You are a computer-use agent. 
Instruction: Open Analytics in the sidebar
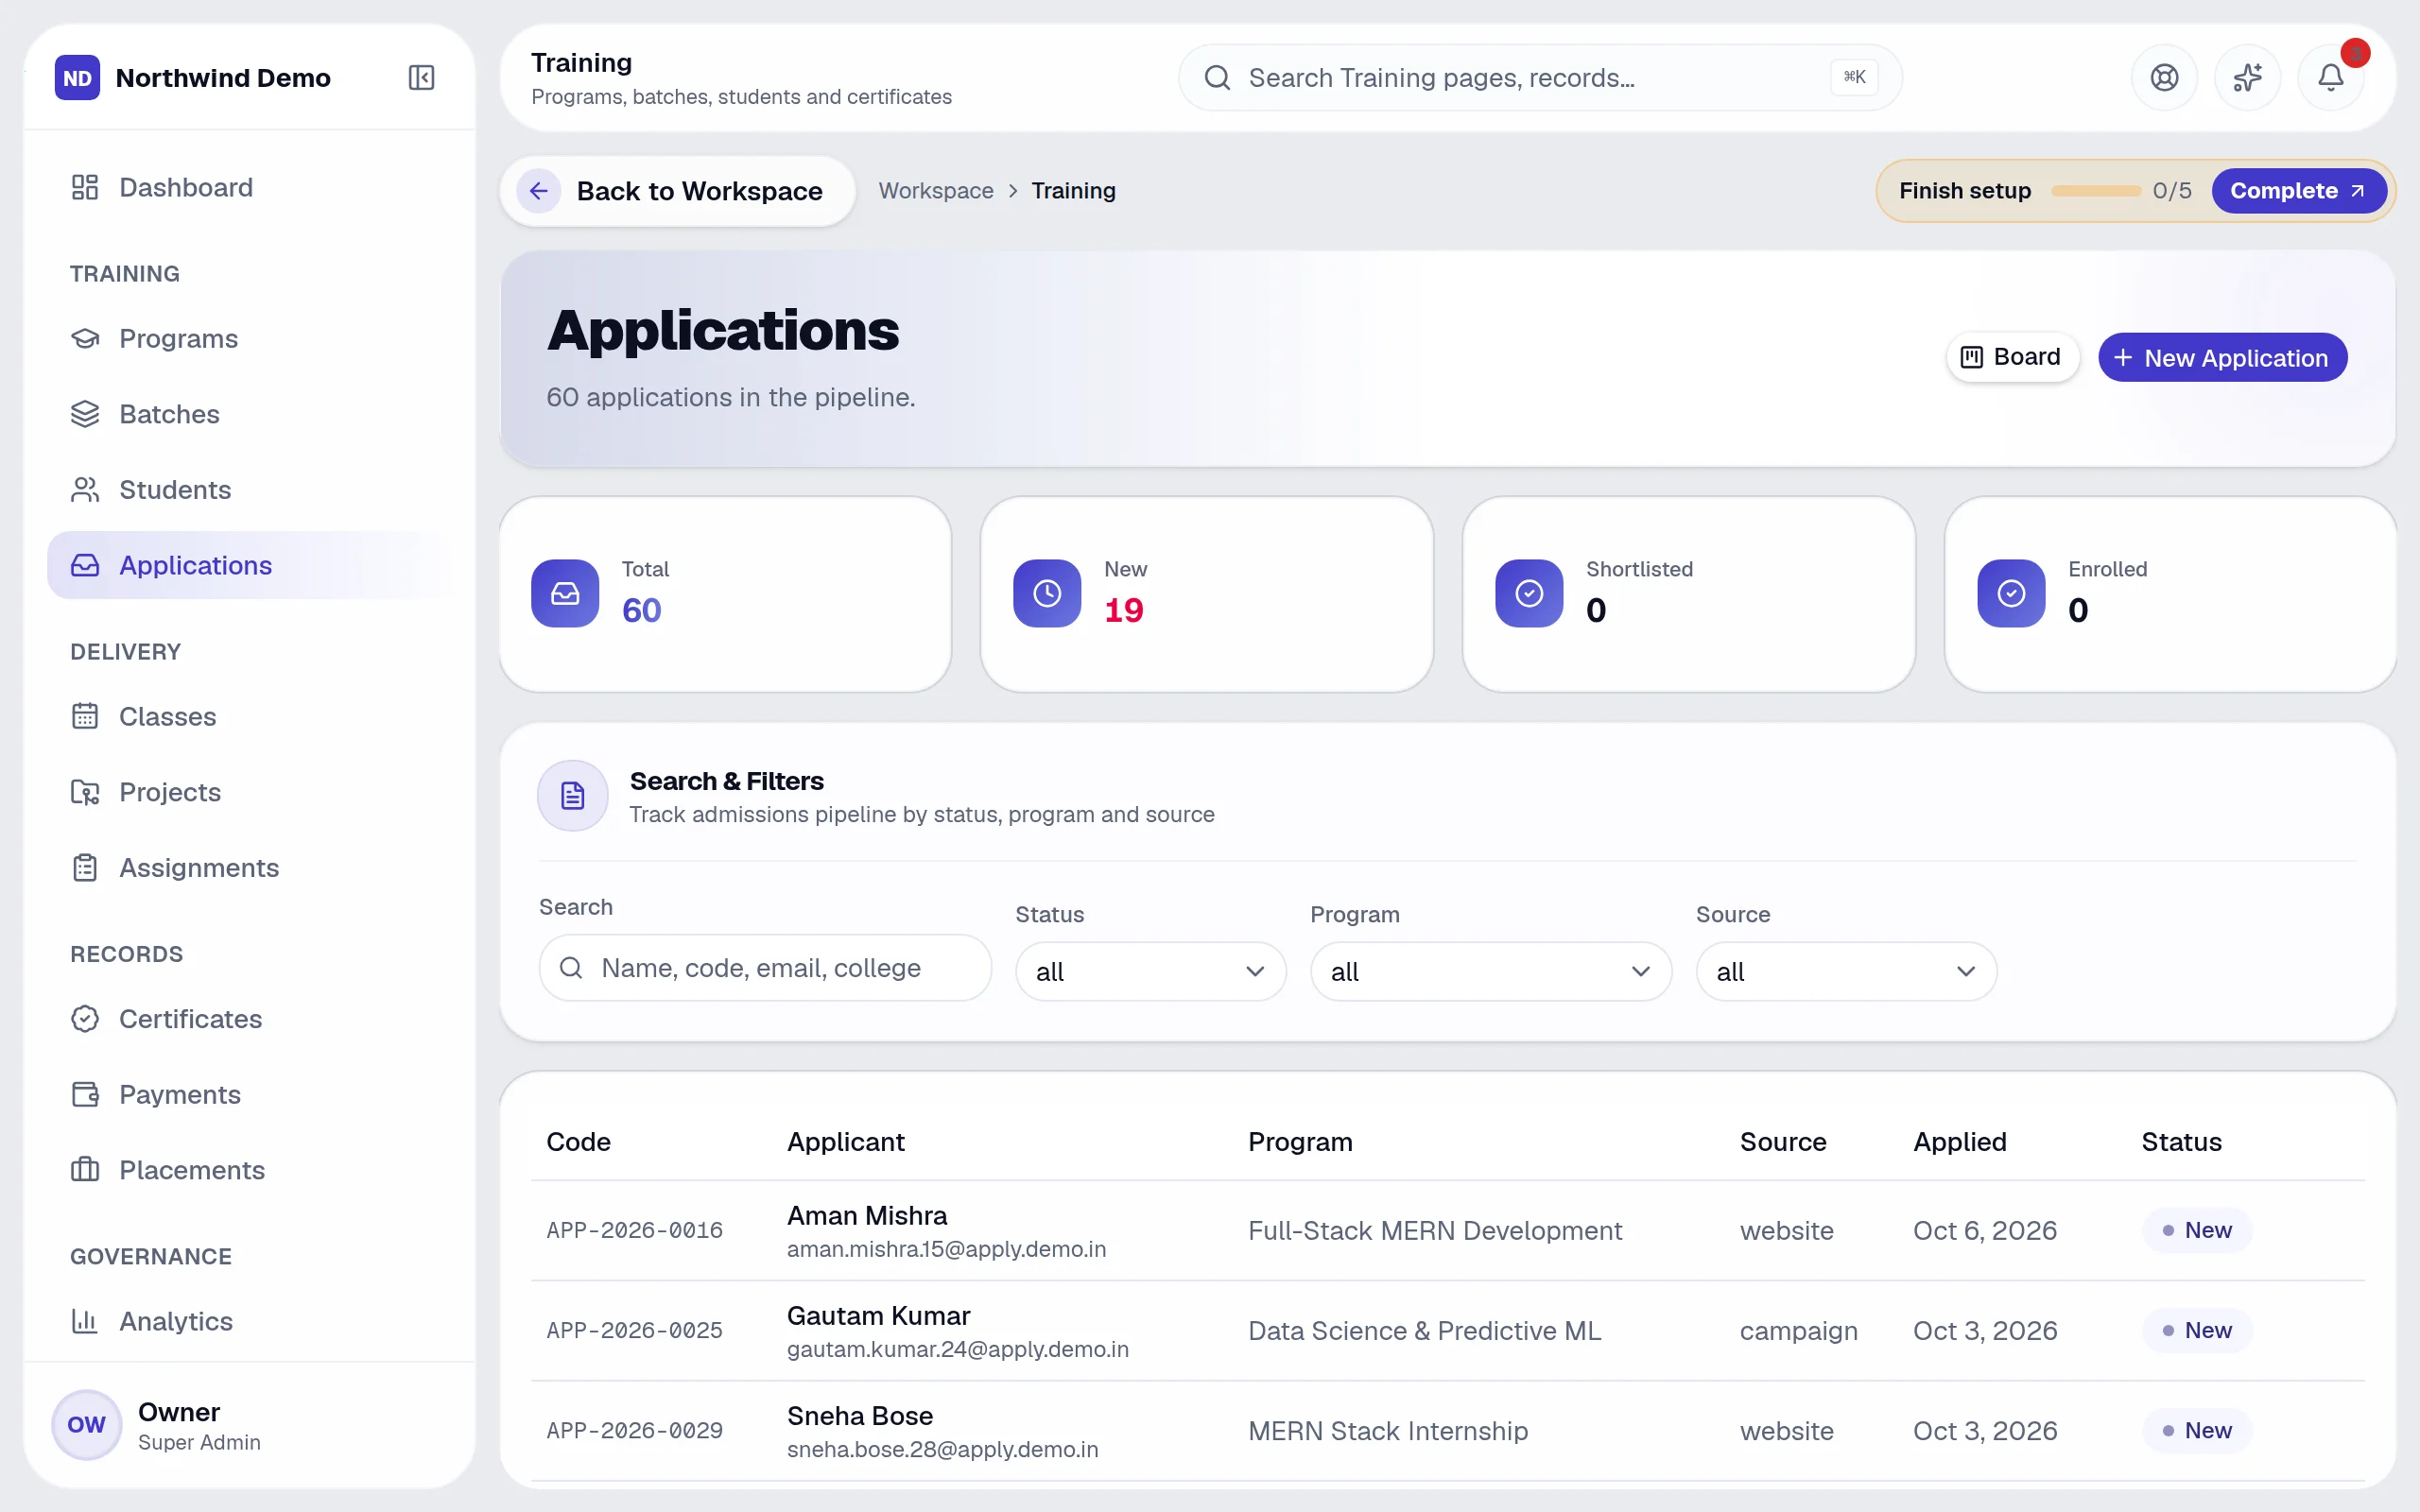pos(250,1321)
